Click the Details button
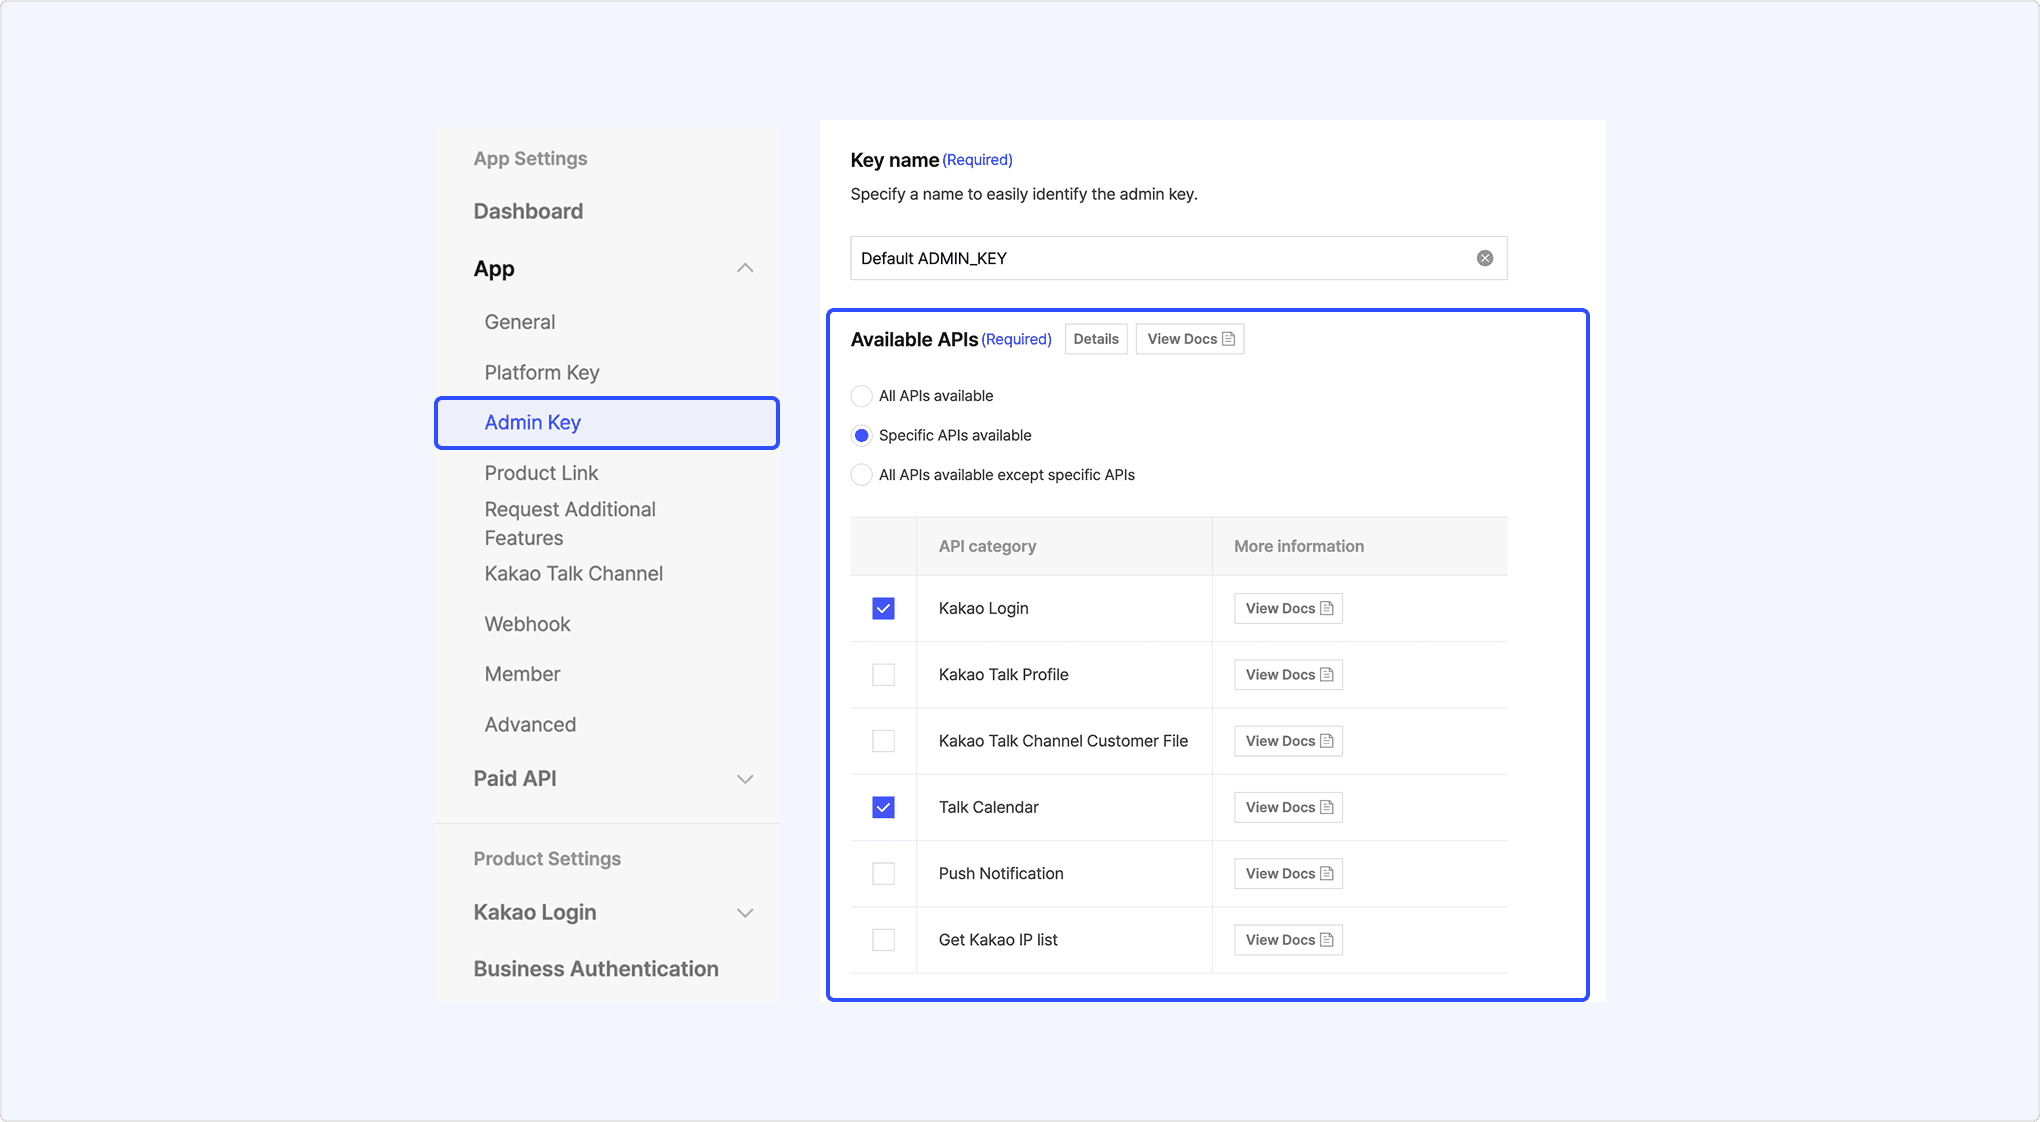This screenshot has height=1122, width=2040. [1096, 339]
